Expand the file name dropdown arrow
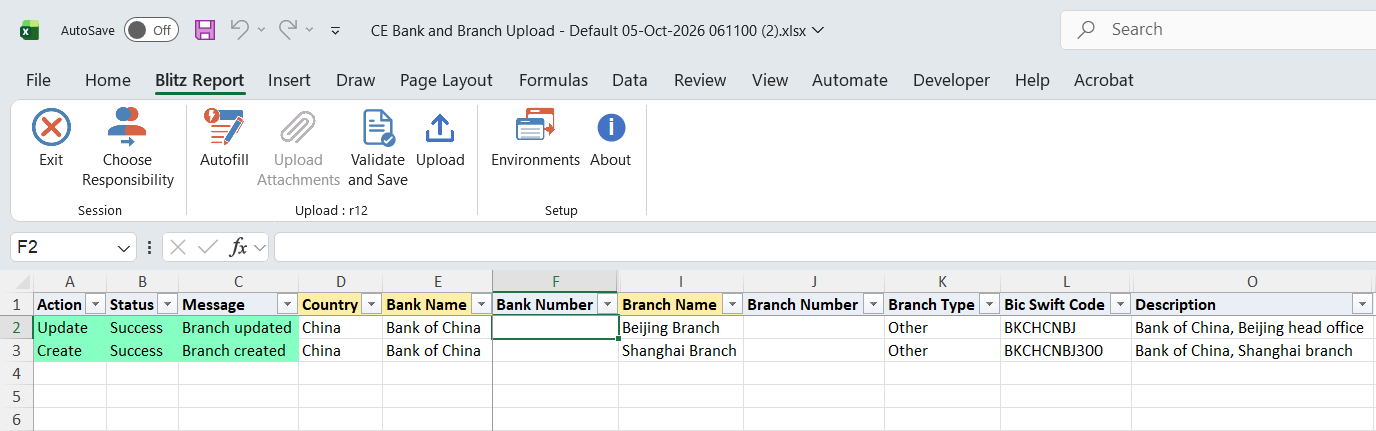This screenshot has width=1376, height=431. click(819, 30)
